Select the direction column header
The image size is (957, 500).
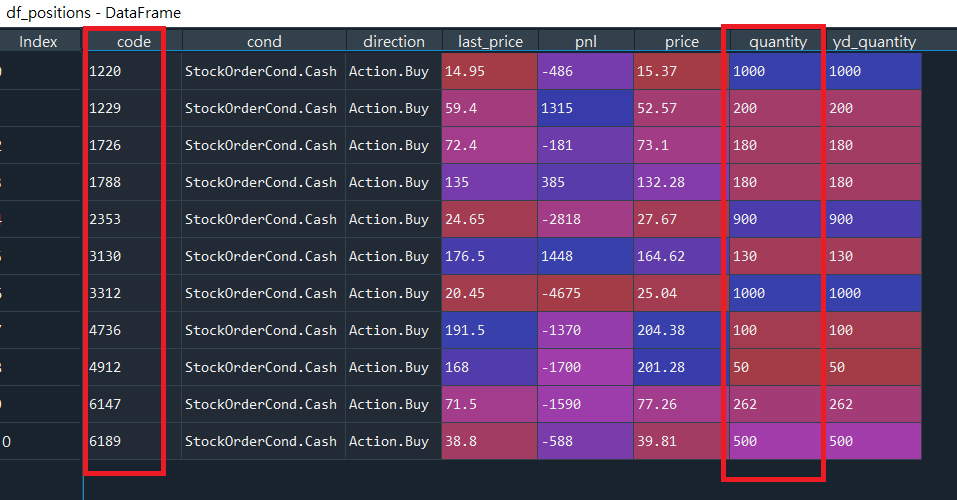coord(394,42)
